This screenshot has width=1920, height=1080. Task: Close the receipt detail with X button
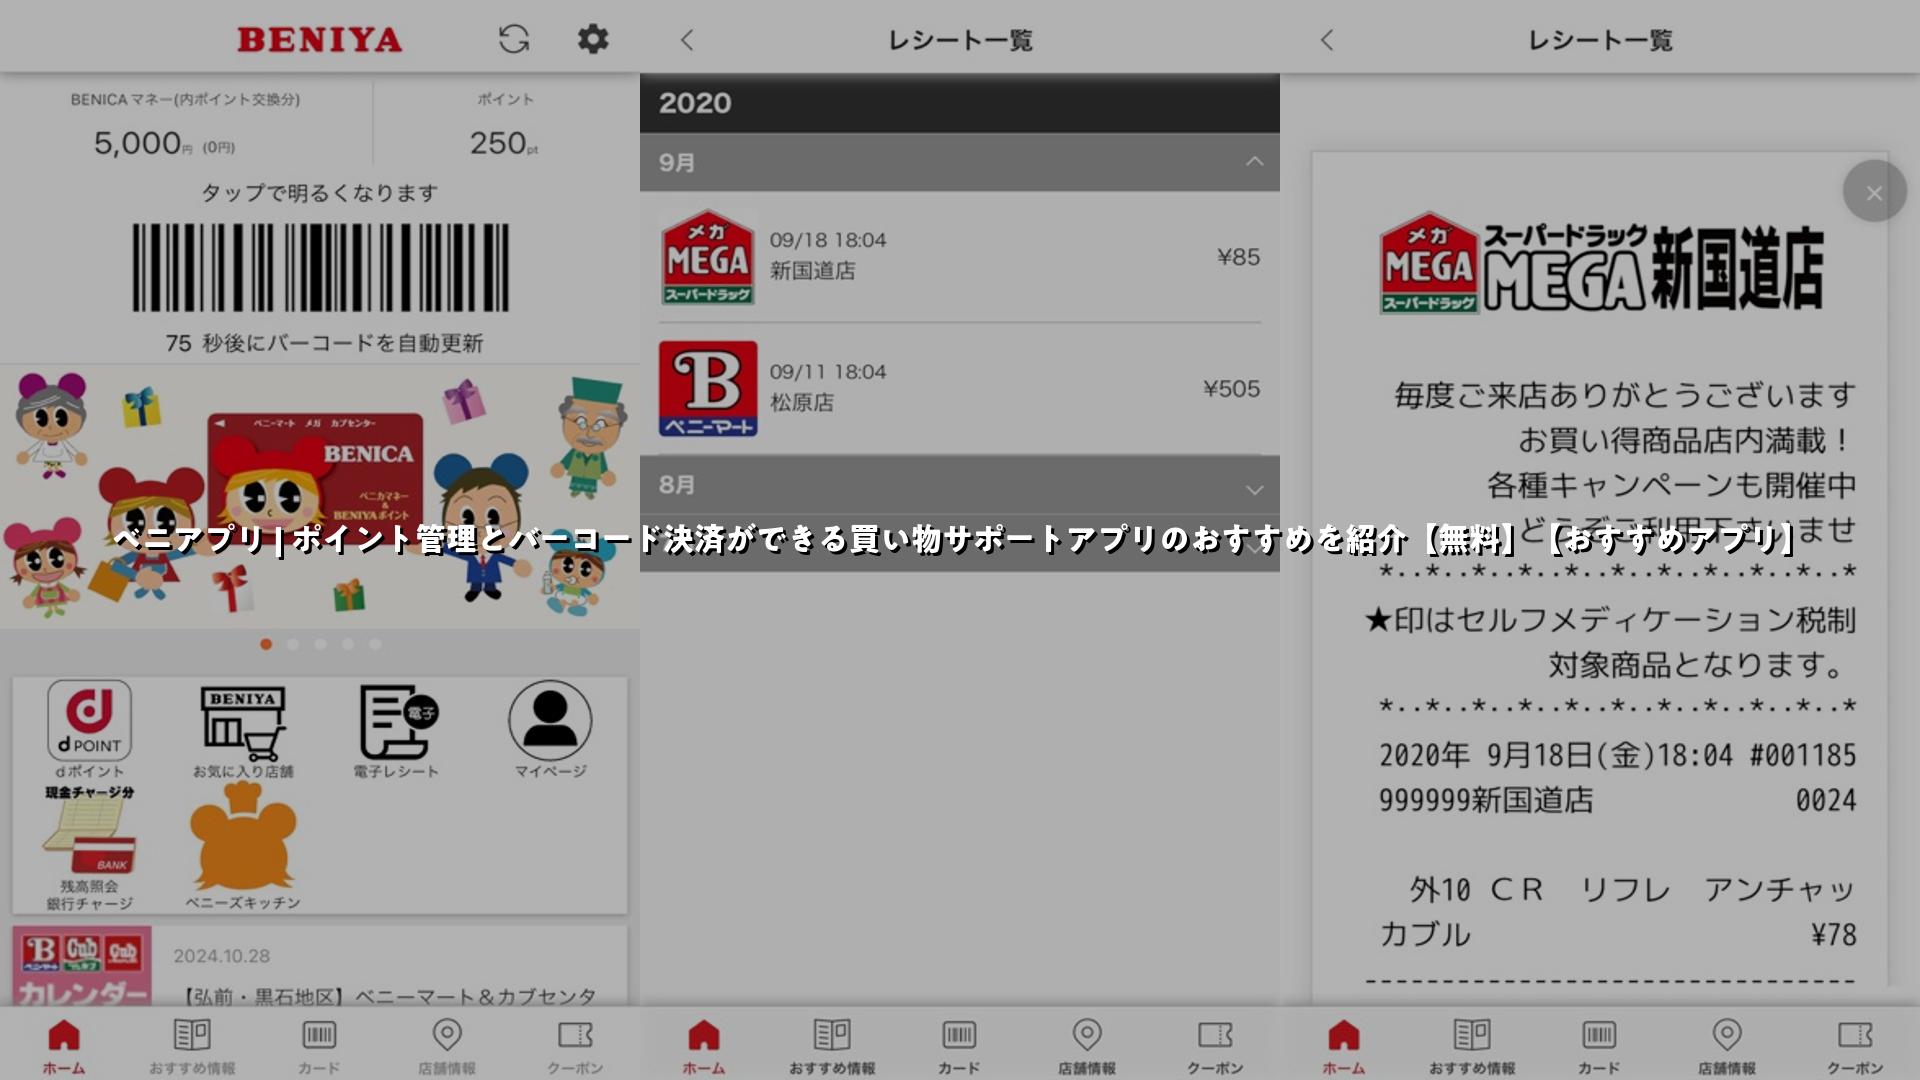pos(1874,191)
